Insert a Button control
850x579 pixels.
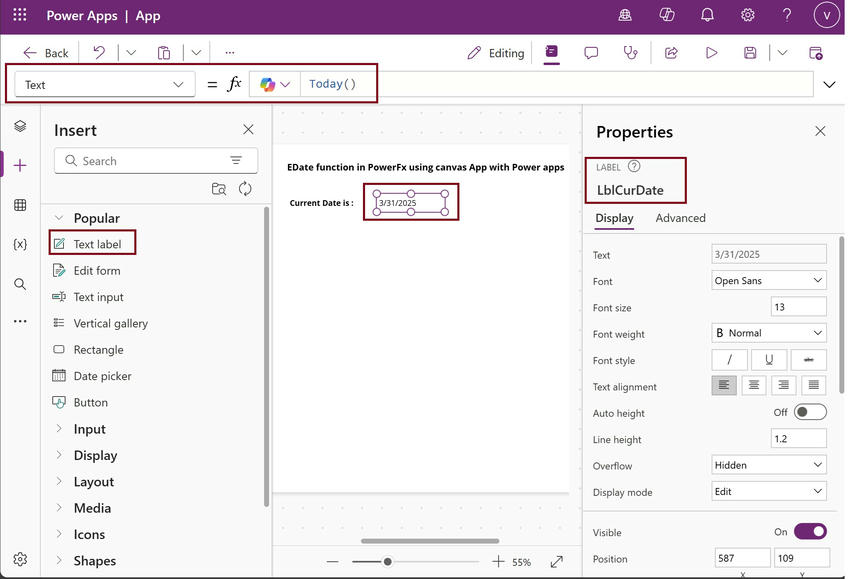coord(80,402)
